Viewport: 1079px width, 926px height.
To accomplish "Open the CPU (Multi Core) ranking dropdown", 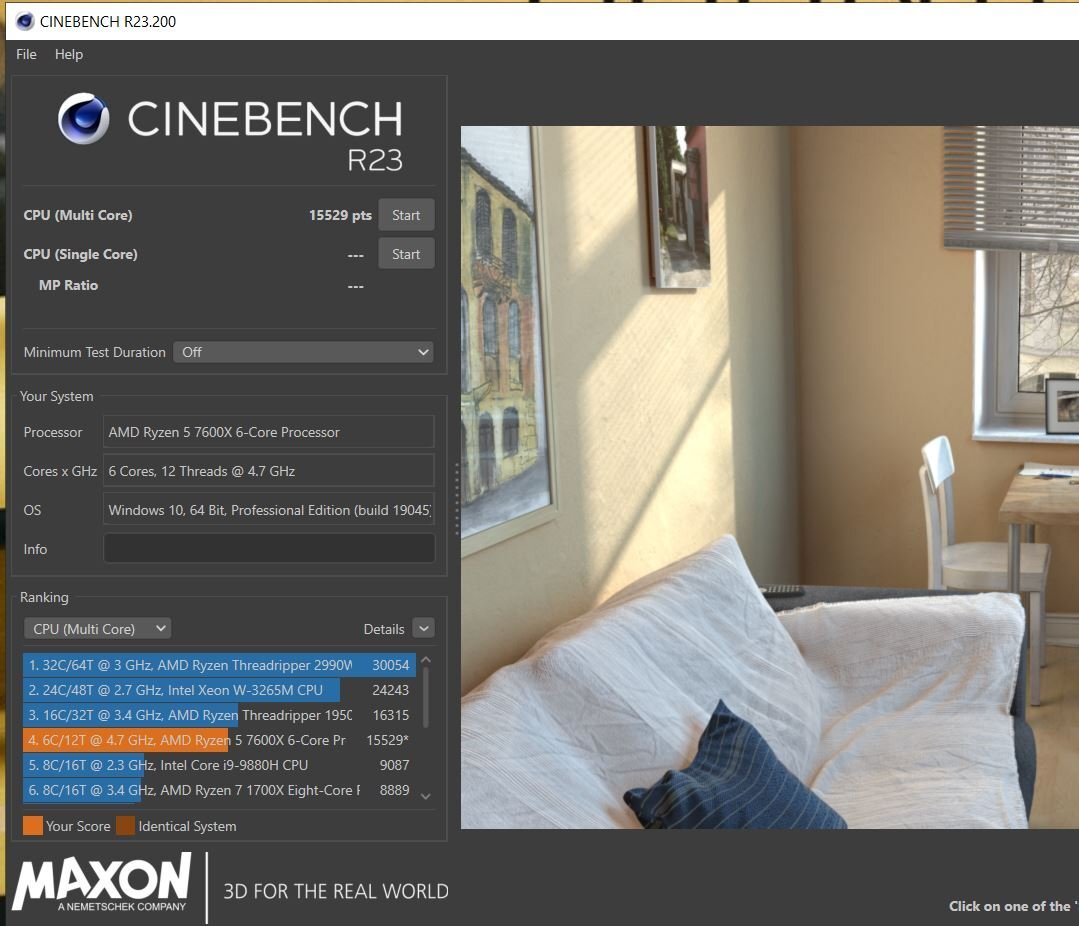I will [x=97, y=629].
